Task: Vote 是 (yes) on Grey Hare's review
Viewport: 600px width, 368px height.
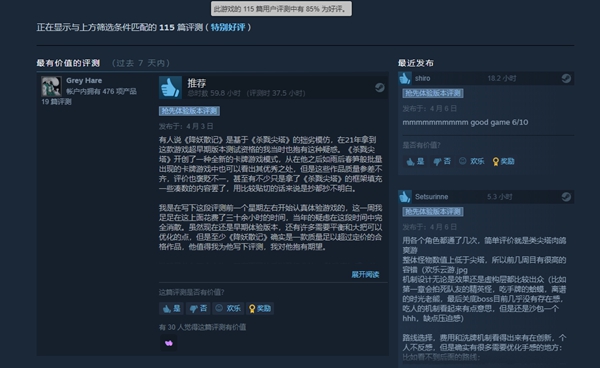Action: click(x=171, y=308)
